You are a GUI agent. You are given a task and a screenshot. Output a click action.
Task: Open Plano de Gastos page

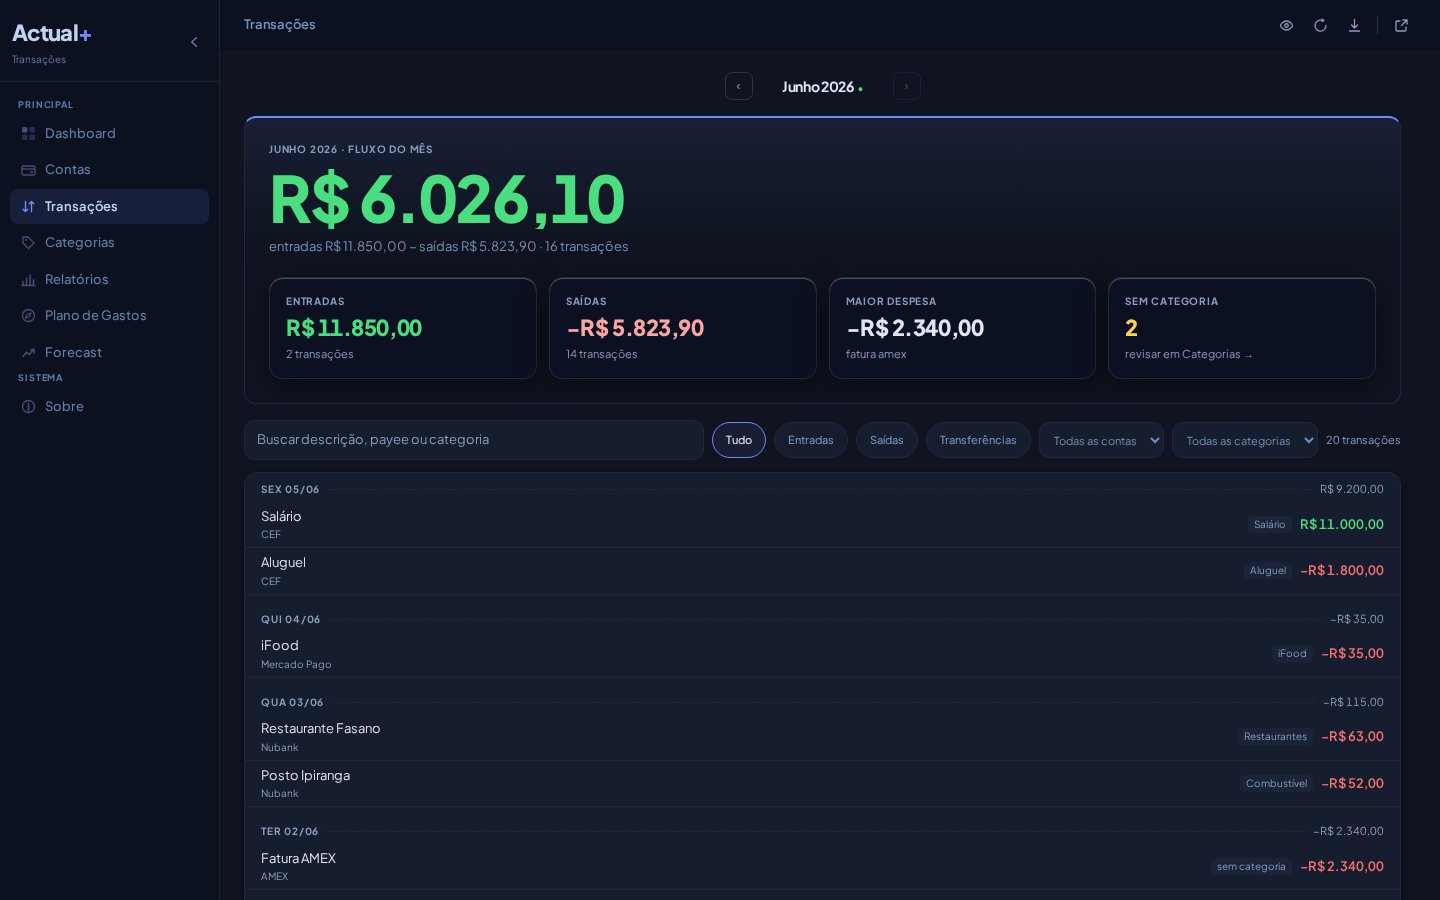(x=109, y=316)
